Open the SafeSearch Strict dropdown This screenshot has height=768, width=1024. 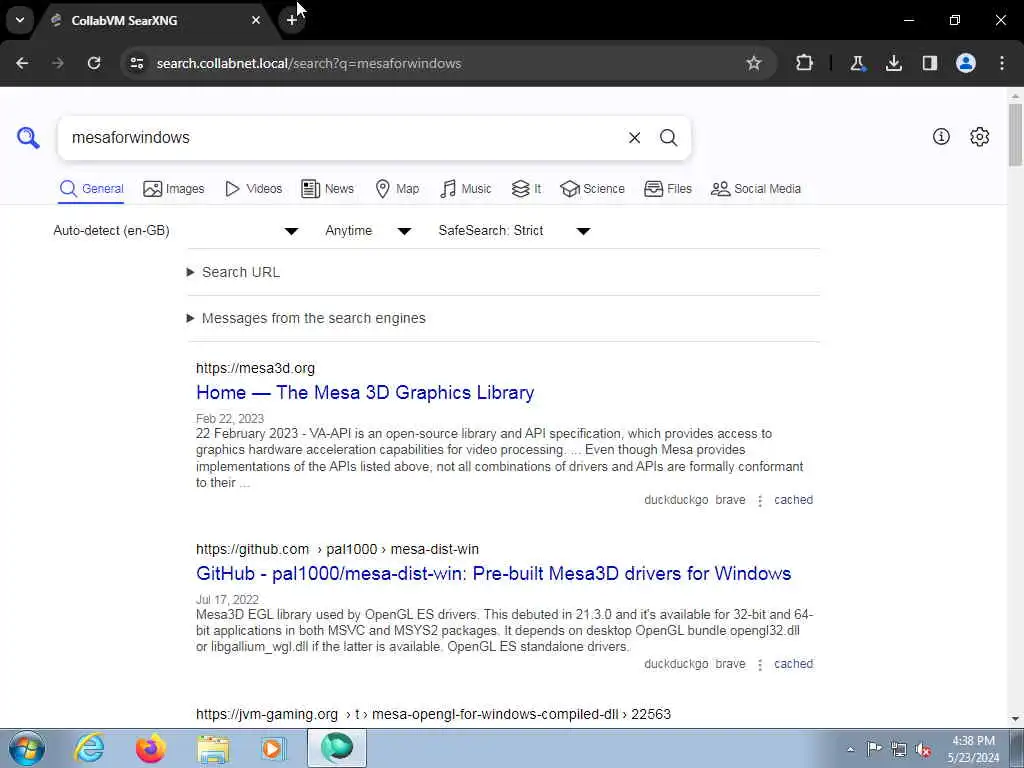point(514,231)
